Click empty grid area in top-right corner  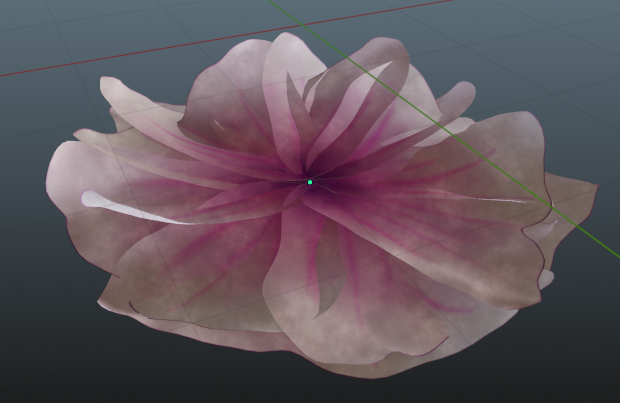570,40
